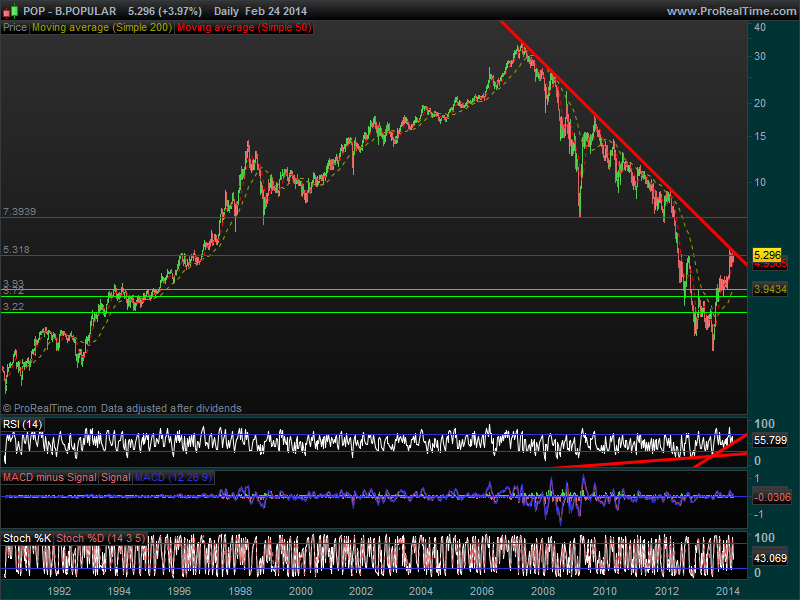Click the candlestick icon beside the POP title

coord(11,11)
